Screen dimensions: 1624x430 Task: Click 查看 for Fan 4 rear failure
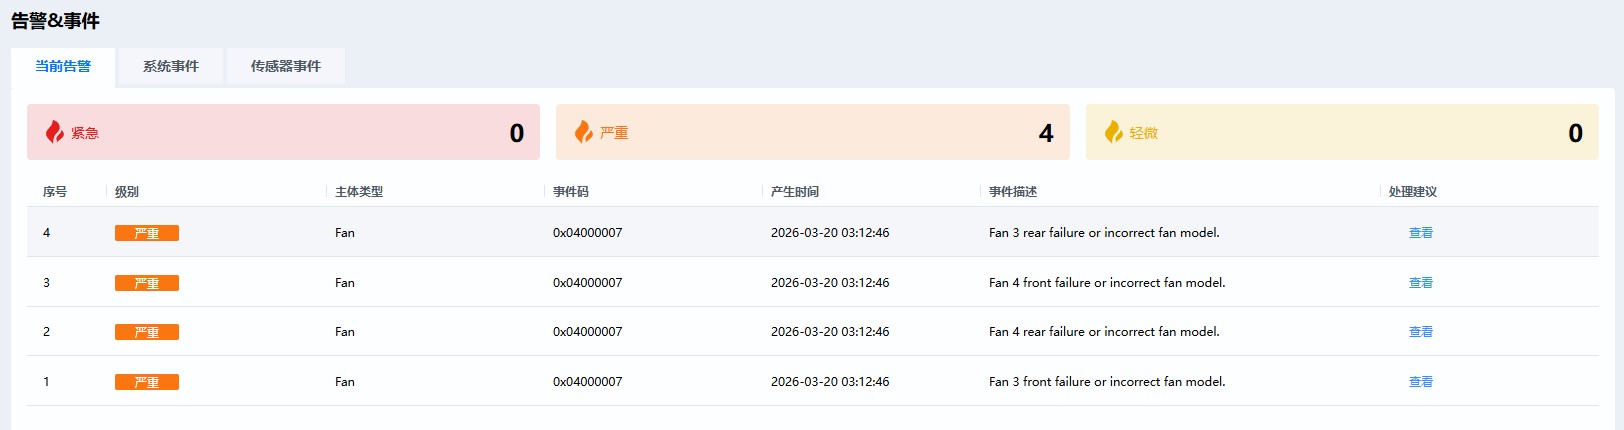point(1420,332)
